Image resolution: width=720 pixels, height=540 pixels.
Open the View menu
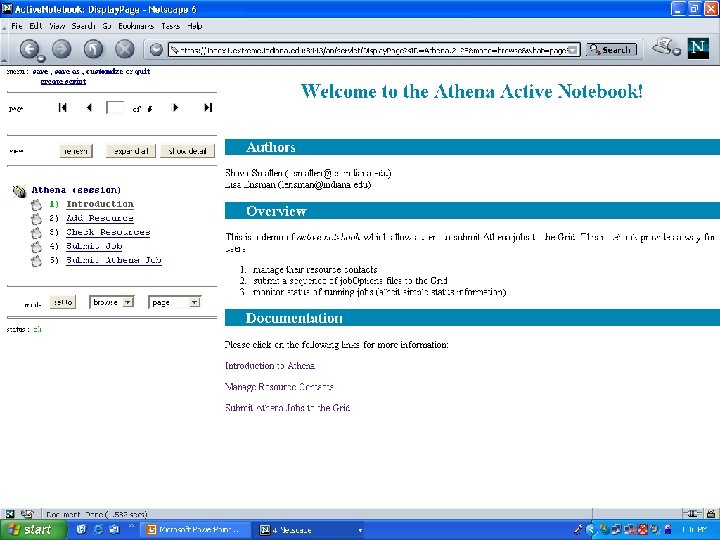[57, 26]
